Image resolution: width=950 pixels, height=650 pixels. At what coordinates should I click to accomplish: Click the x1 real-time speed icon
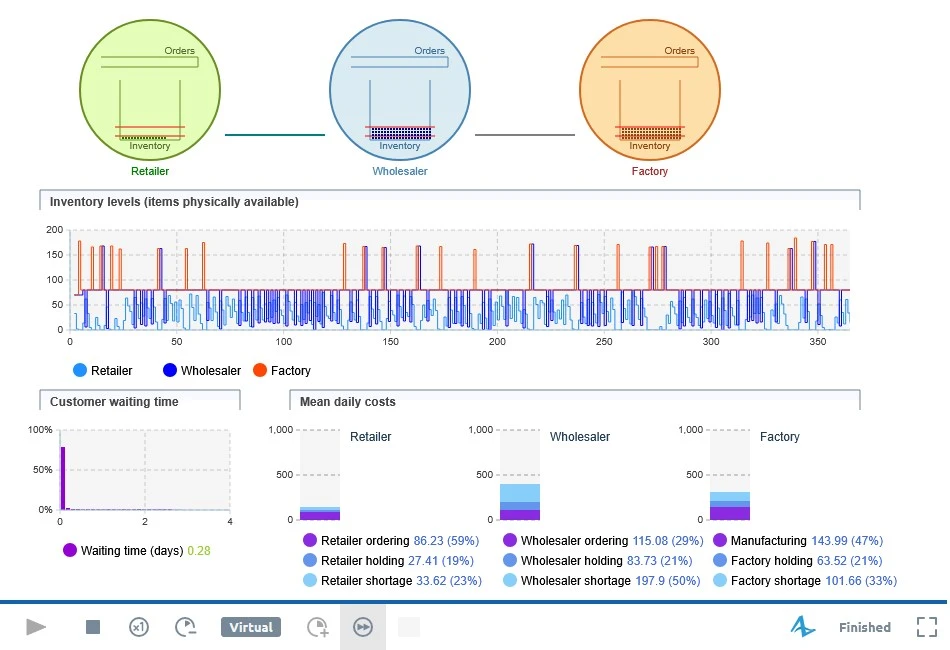pyautogui.click(x=139, y=627)
